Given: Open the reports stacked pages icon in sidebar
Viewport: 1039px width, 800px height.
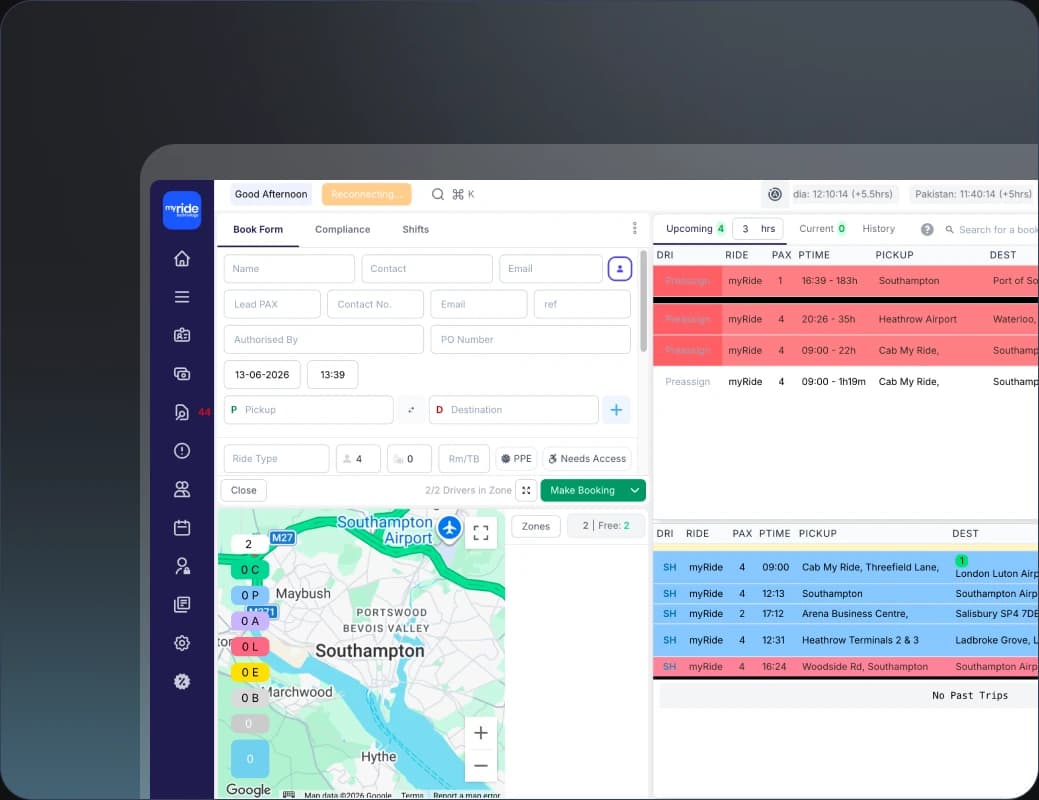Looking at the screenshot, I should 182,604.
